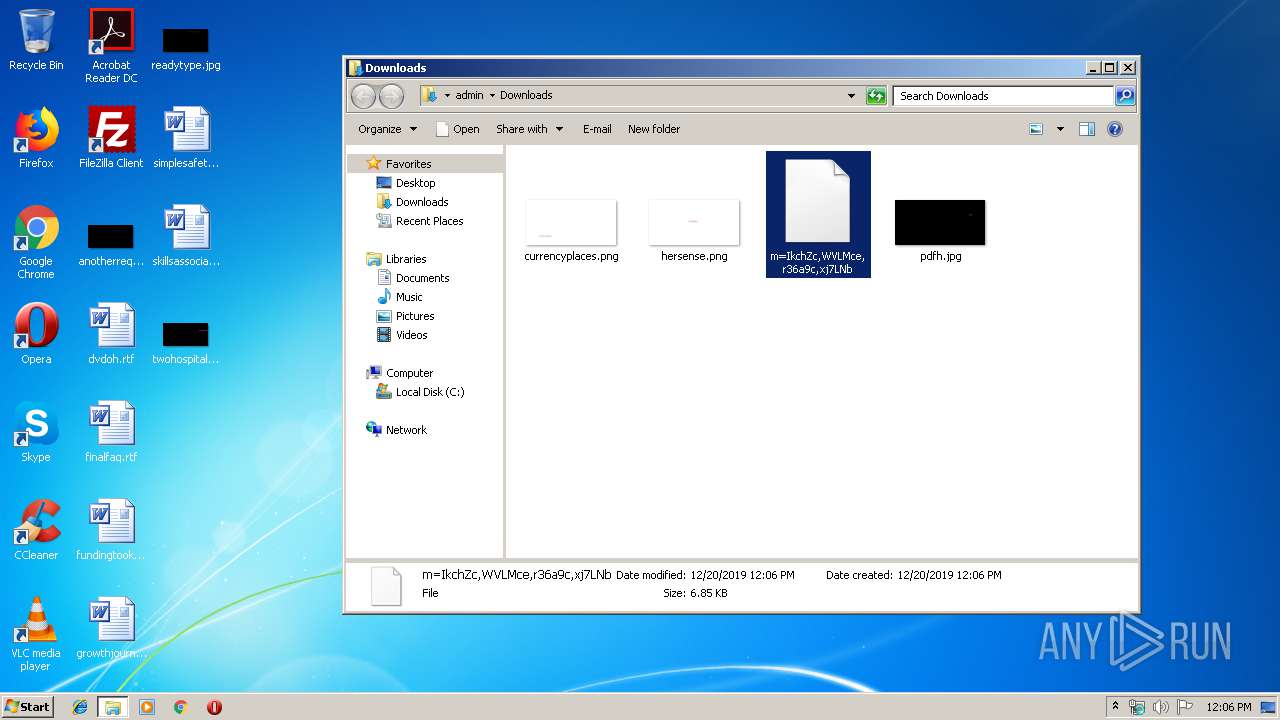Click the Opera icon in the taskbar
This screenshot has width=1280, height=720.
point(214,707)
